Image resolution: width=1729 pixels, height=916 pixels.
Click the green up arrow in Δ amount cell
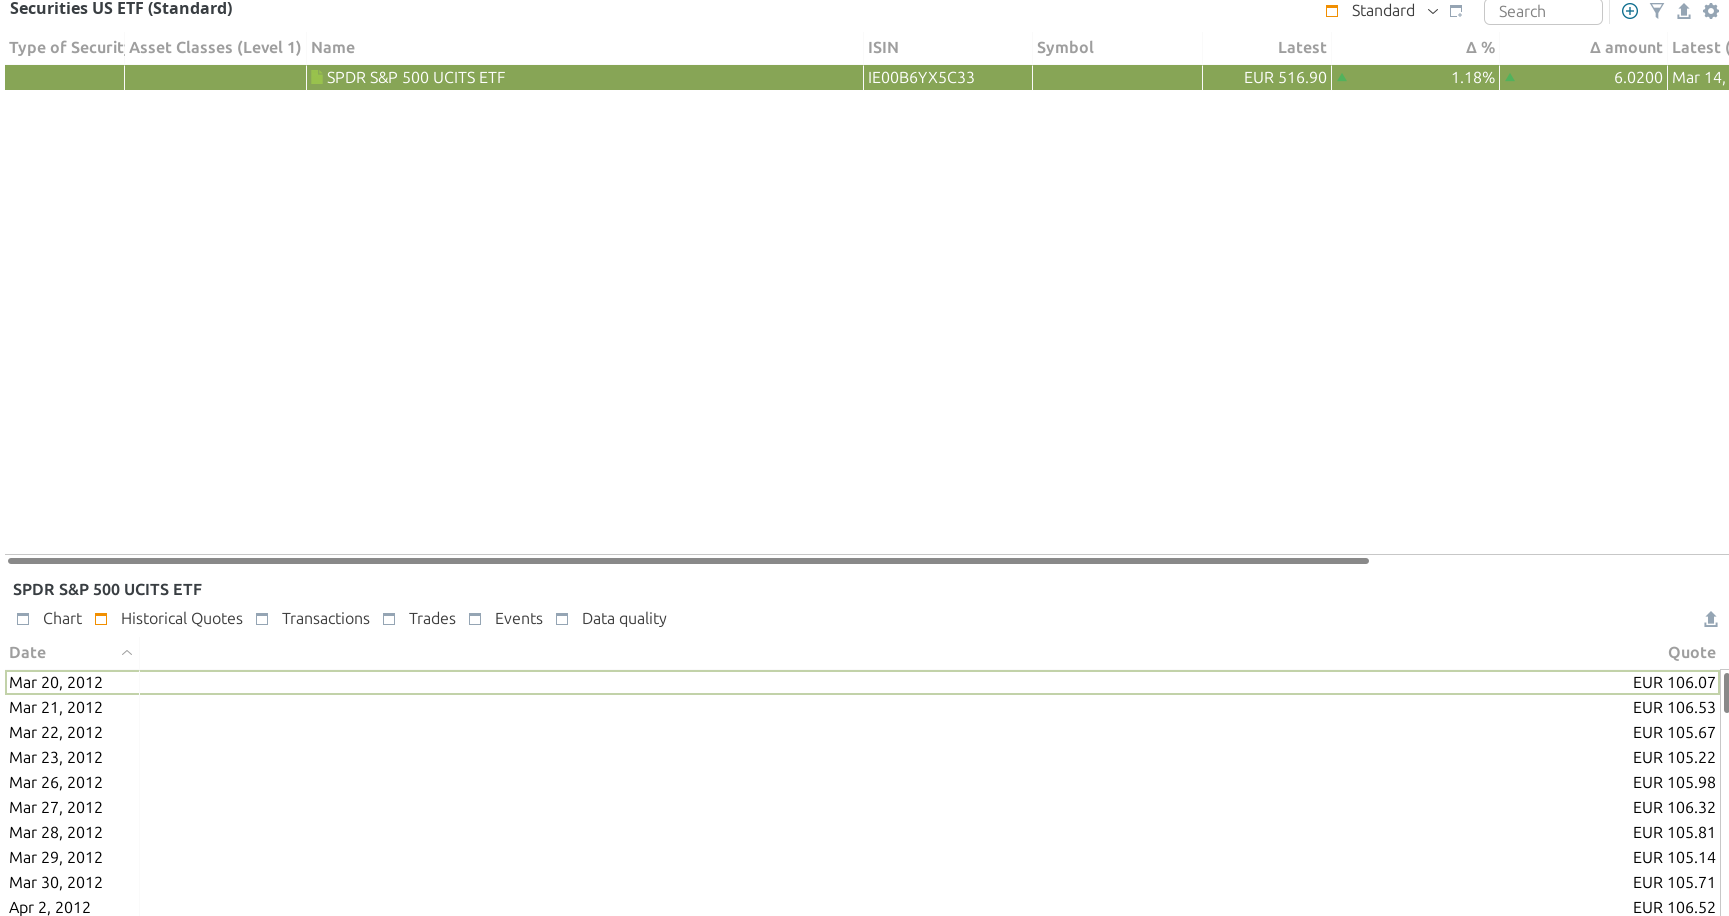[x=1510, y=78]
